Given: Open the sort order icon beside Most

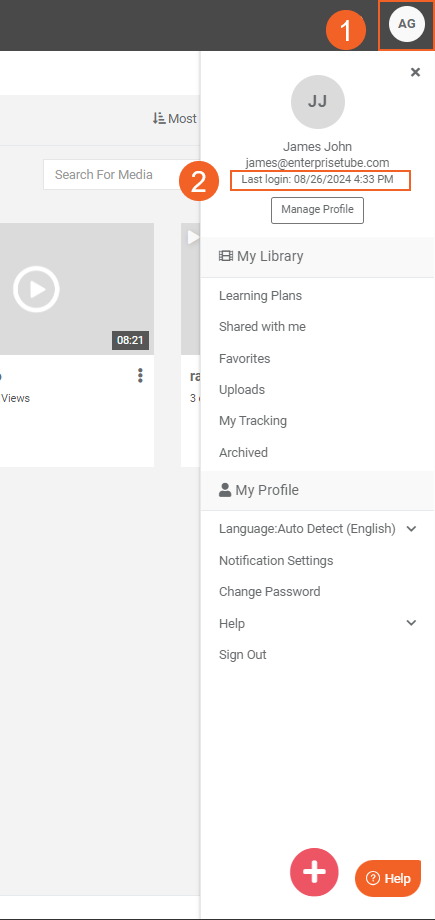Looking at the screenshot, I should point(159,118).
